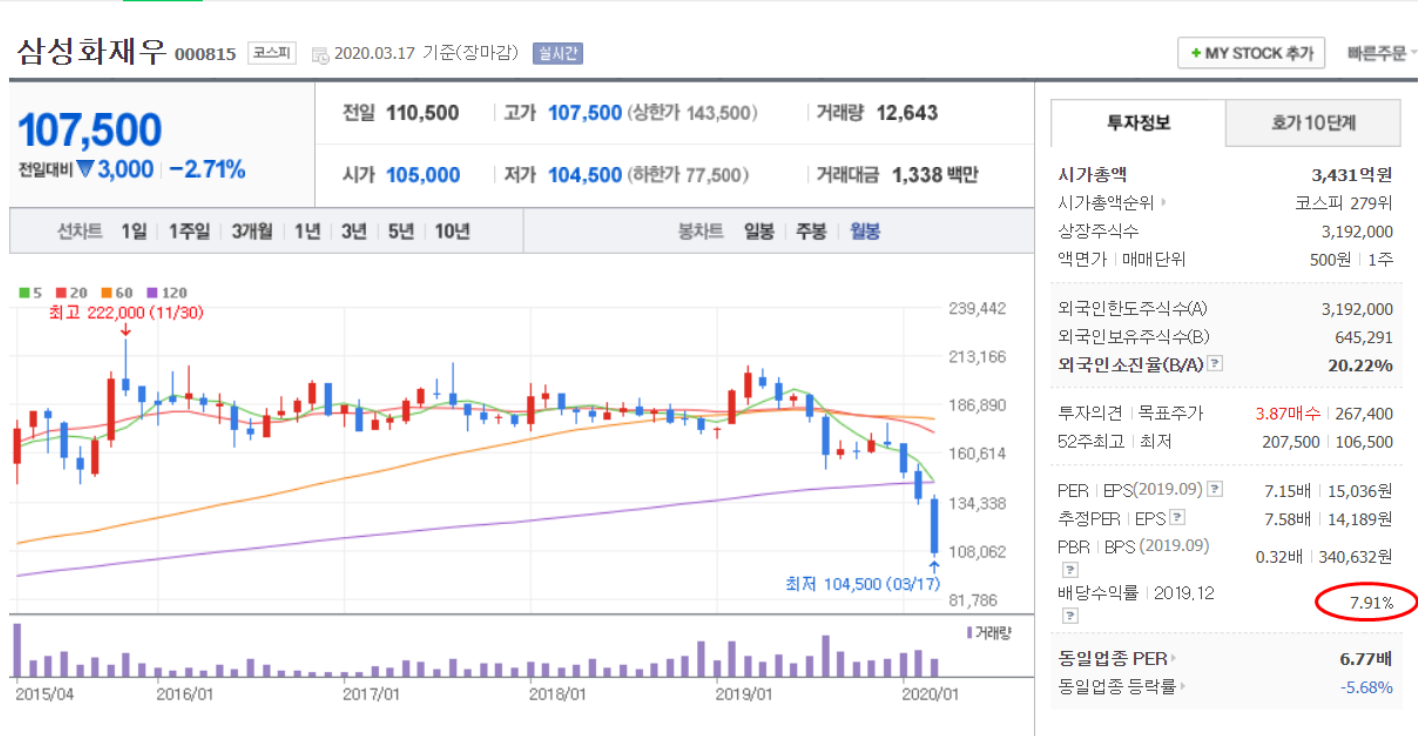Click the 52주최고 최저 value 207,500
This screenshot has width=1418, height=736.
pos(1290,441)
